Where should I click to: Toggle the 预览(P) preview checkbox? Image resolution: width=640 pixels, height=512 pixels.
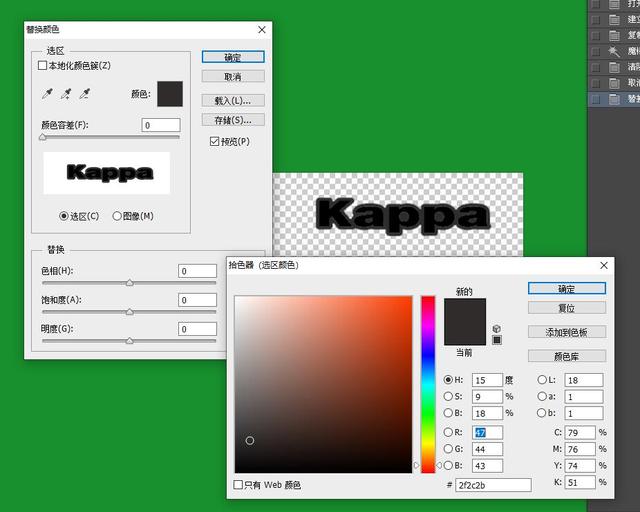click(x=214, y=141)
